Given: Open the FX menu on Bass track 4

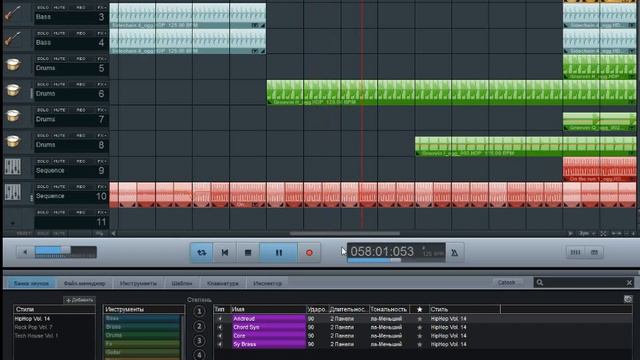Looking at the screenshot, I should point(102,33).
